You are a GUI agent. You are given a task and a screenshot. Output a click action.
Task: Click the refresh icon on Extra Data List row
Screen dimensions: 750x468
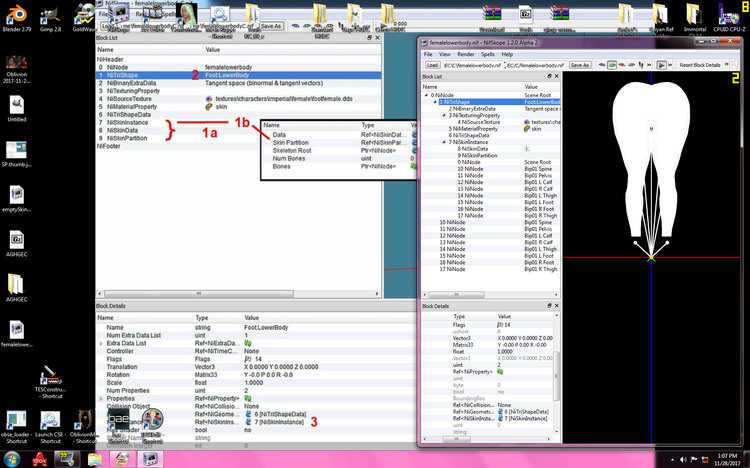pos(248,343)
